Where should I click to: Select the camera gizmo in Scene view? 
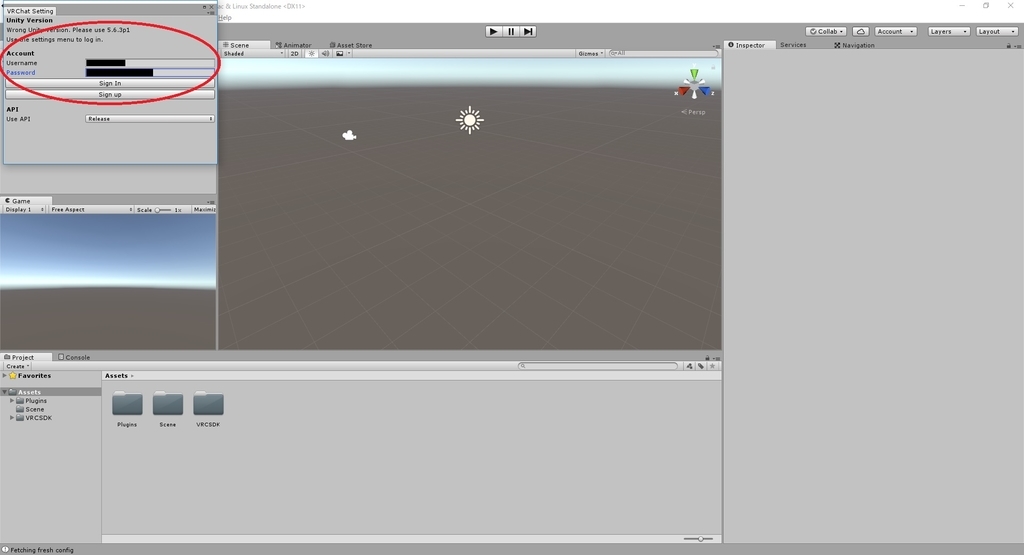349,135
